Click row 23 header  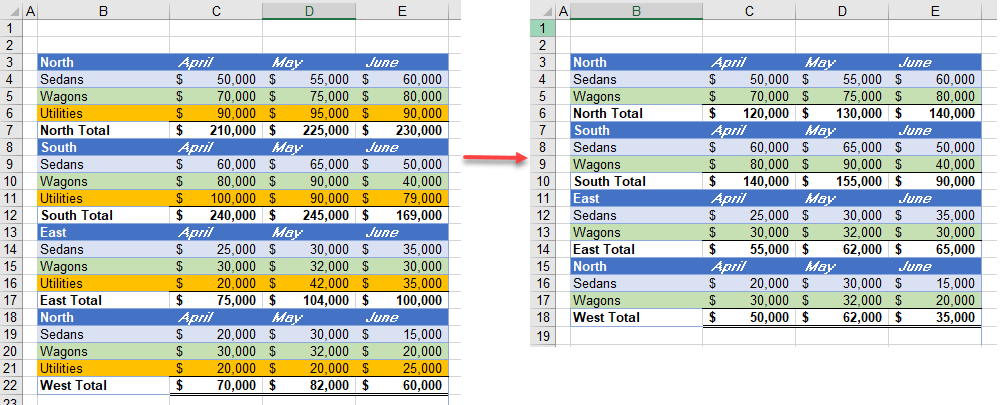pyautogui.click(x=10, y=399)
